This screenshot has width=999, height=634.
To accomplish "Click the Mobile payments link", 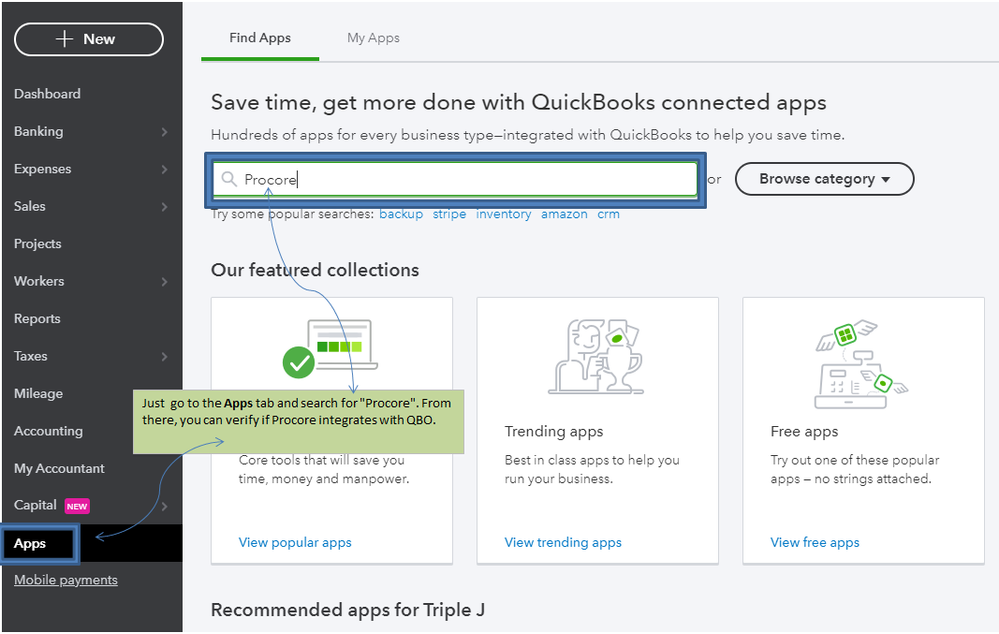I will click(66, 580).
